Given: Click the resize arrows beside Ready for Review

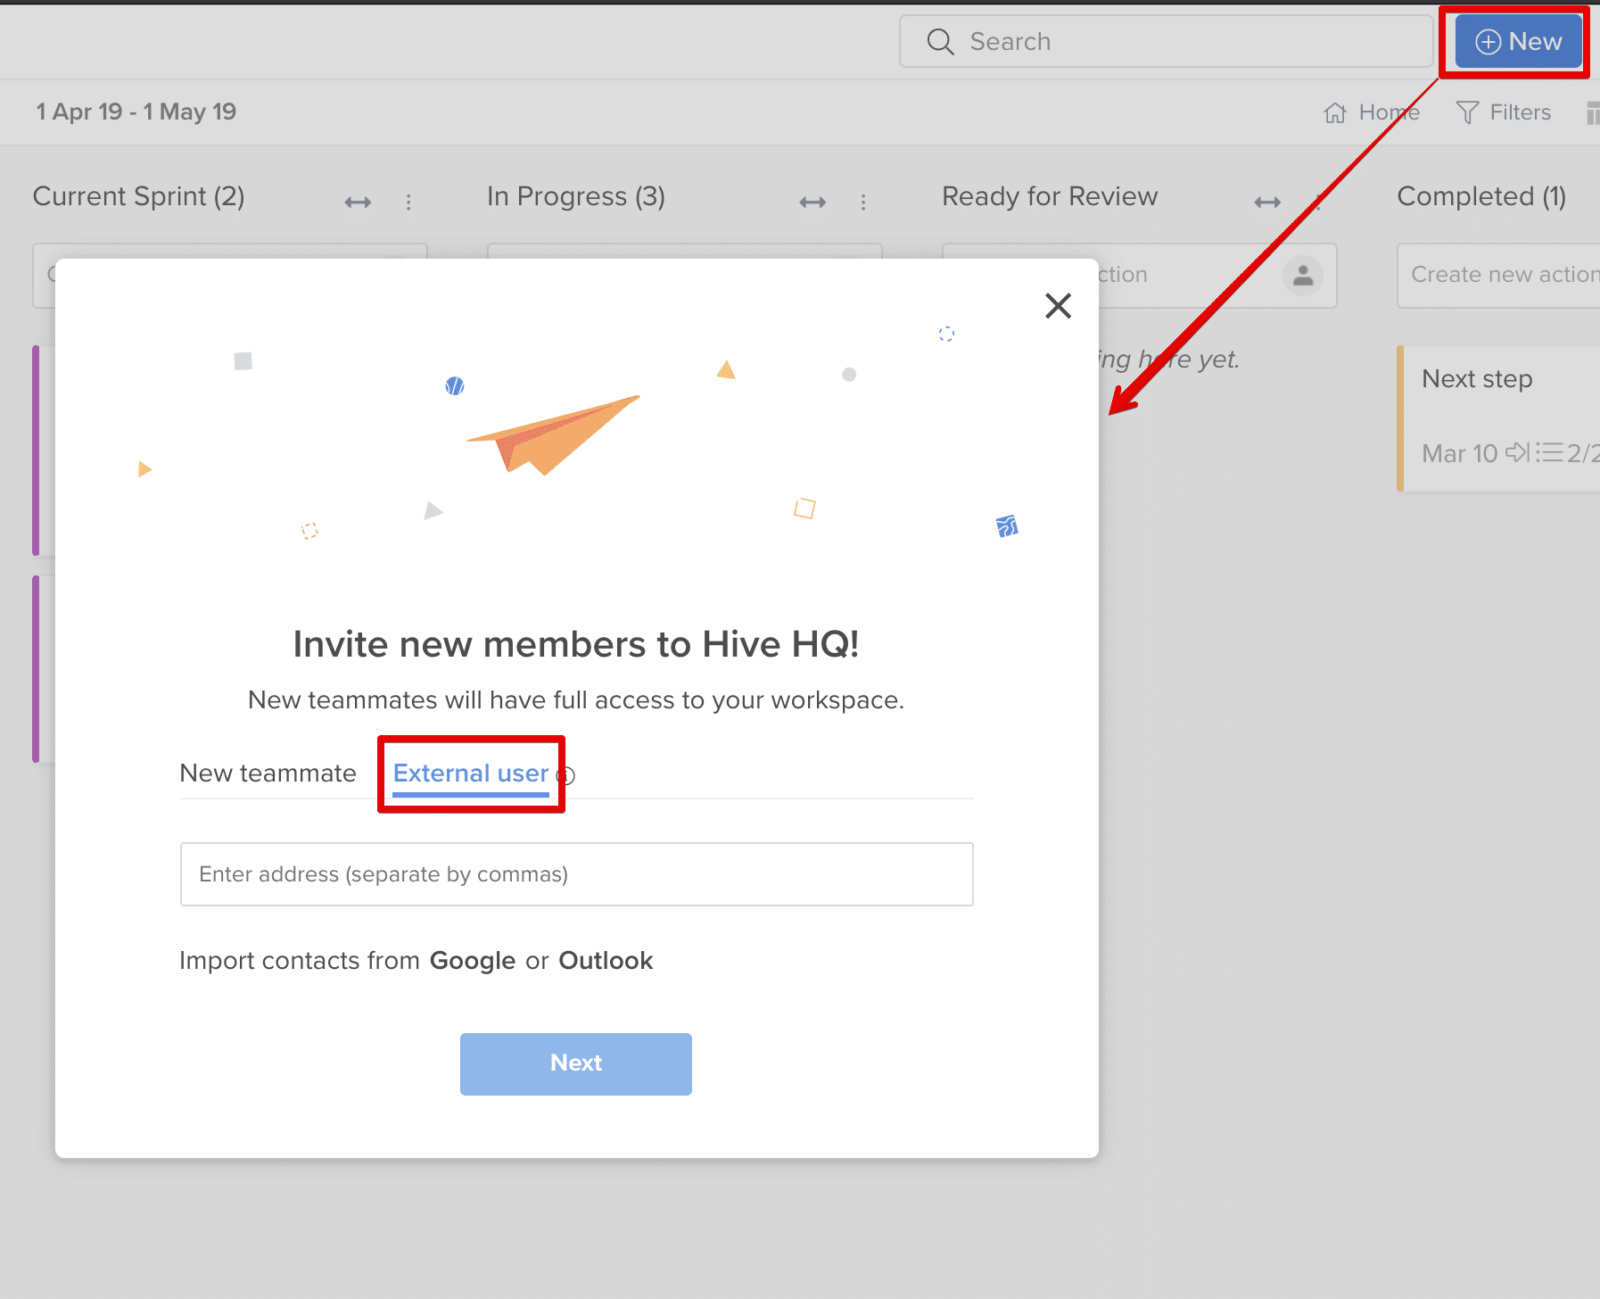Looking at the screenshot, I should [x=1267, y=201].
